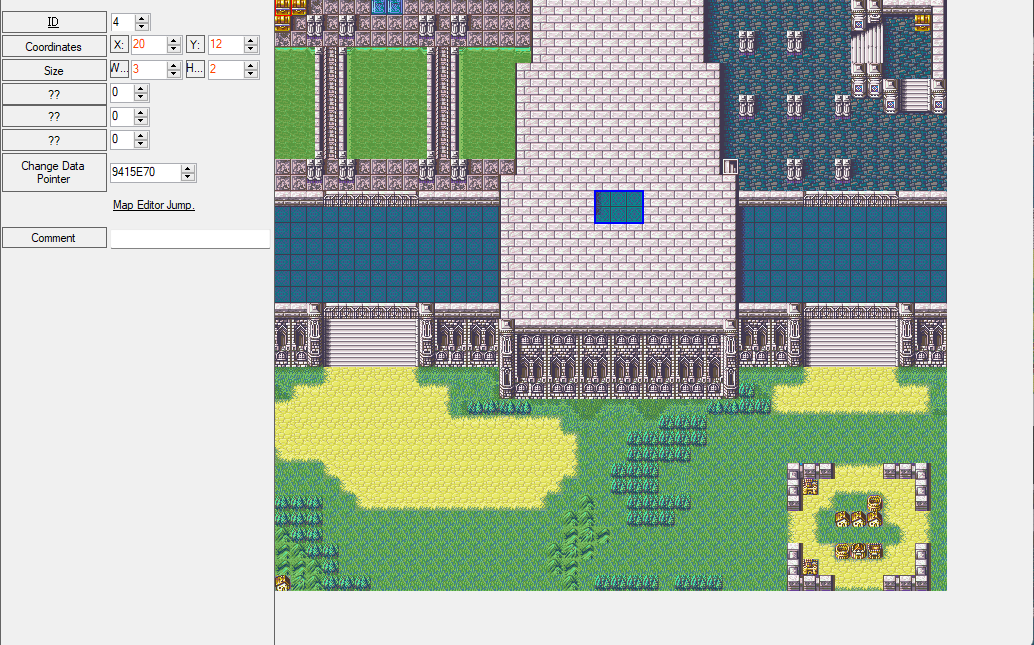Viewport: 1034px width, 645px height.
Task: Click the H... label beside size
Action: (195, 69)
